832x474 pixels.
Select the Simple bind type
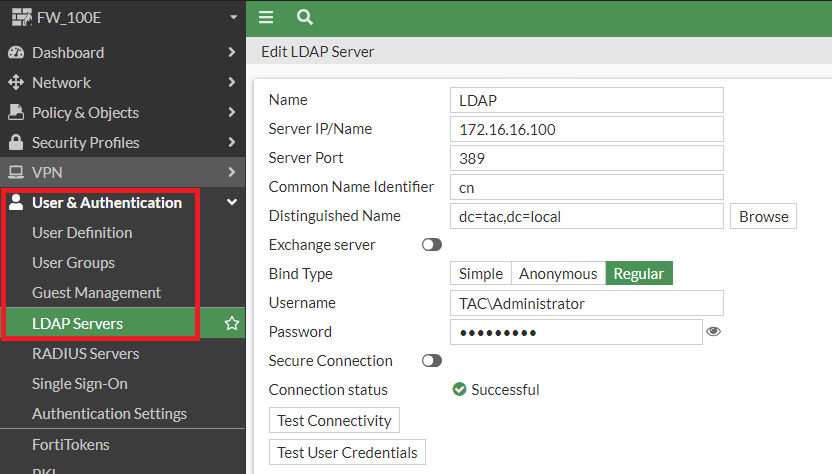(x=481, y=274)
